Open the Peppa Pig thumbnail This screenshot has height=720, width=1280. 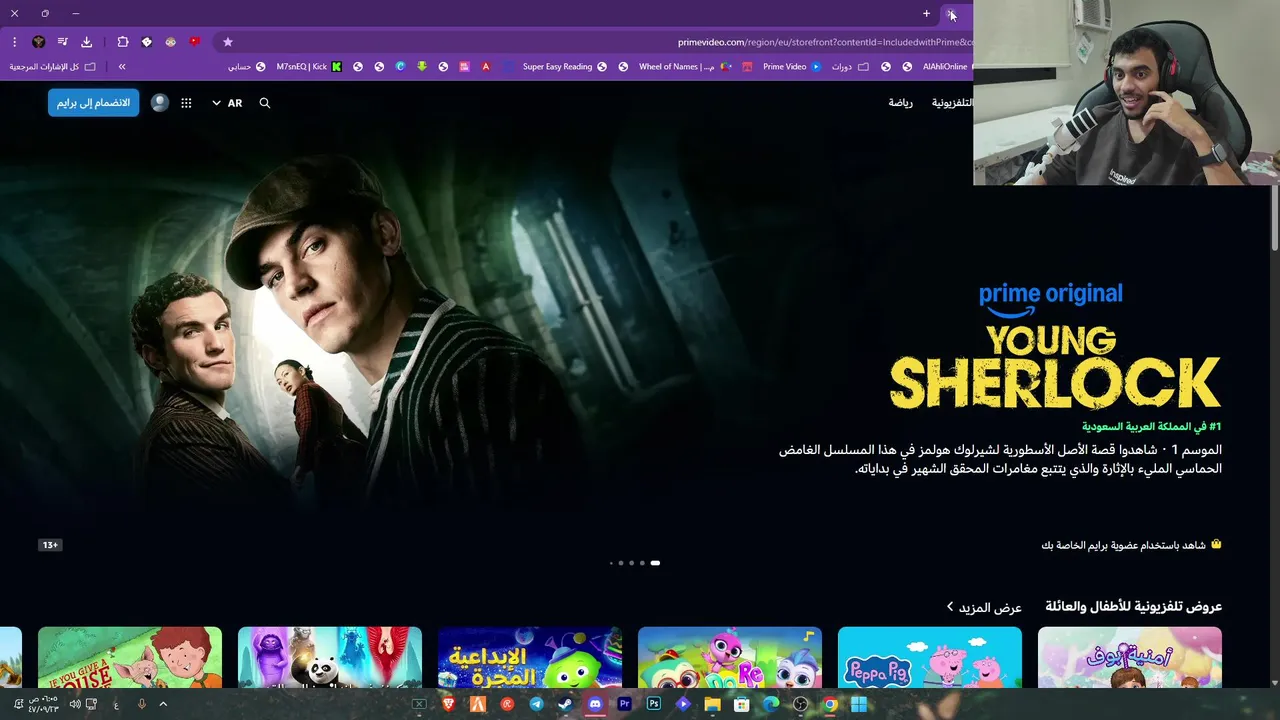(x=930, y=657)
